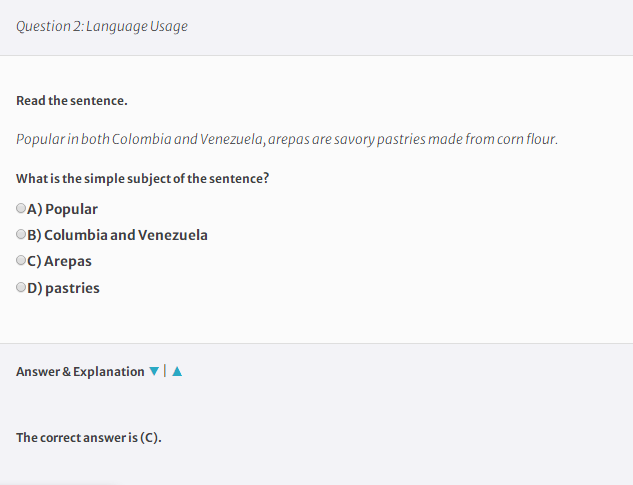Mark the radio button for C) Arepas
The height and width of the screenshot is (485, 633).
point(21,260)
